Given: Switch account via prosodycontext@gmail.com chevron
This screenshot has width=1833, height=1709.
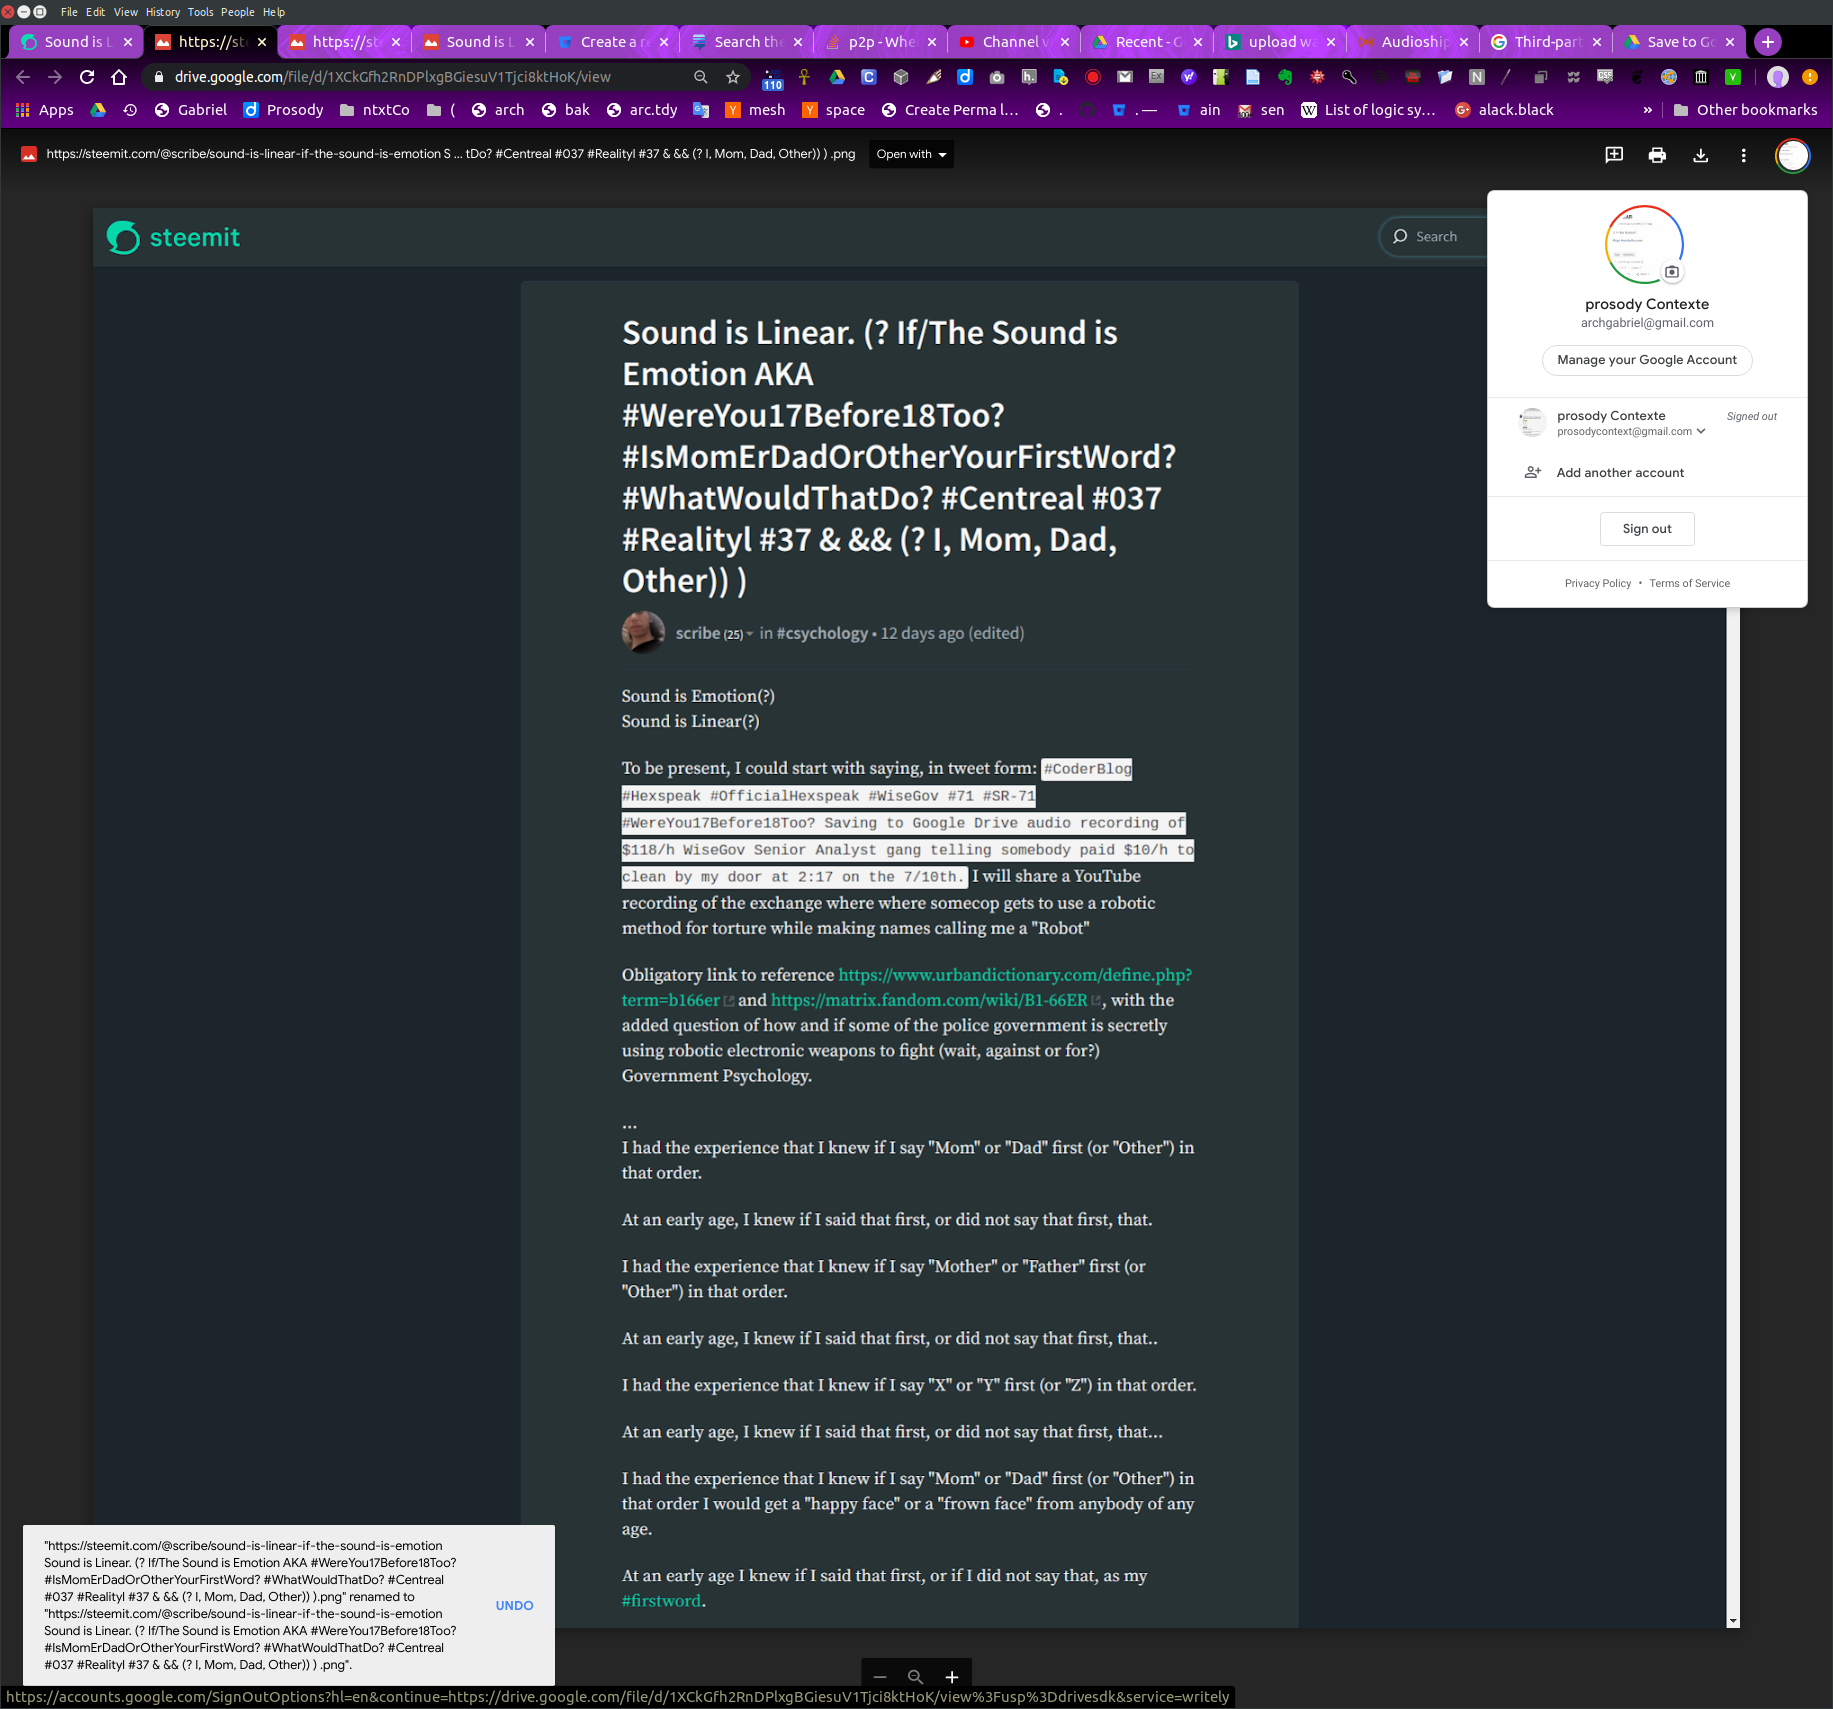Looking at the screenshot, I should tap(1703, 431).
